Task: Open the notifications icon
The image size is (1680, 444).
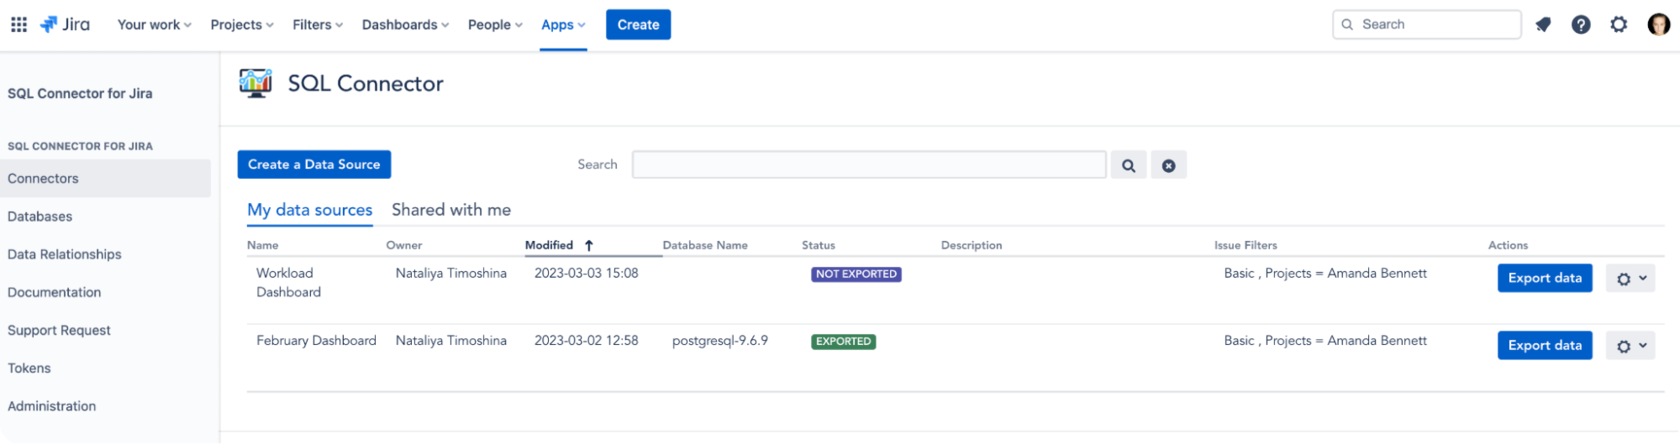Action: click(x=1543, y=25)
